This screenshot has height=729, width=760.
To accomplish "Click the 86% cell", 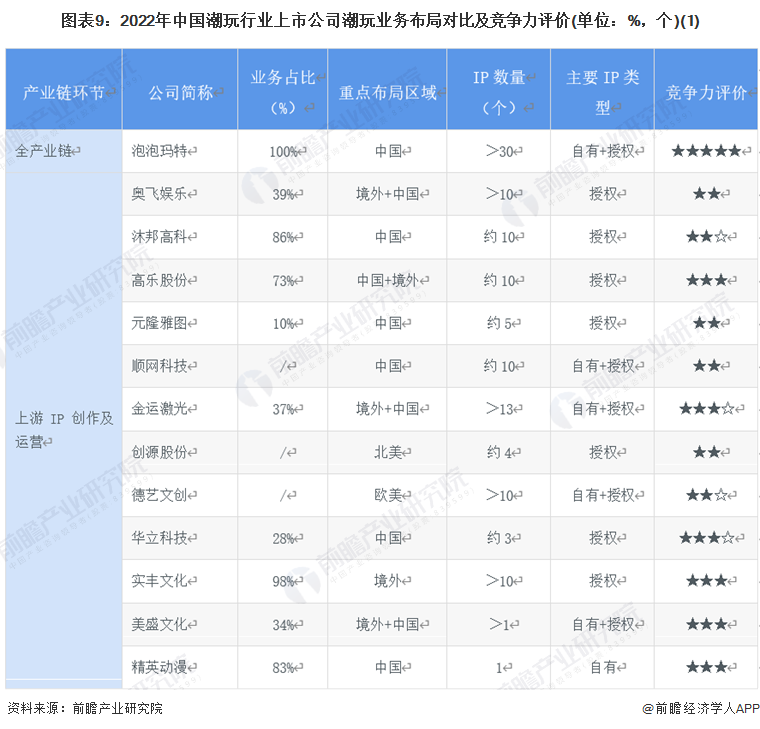I will coord(283,237).
